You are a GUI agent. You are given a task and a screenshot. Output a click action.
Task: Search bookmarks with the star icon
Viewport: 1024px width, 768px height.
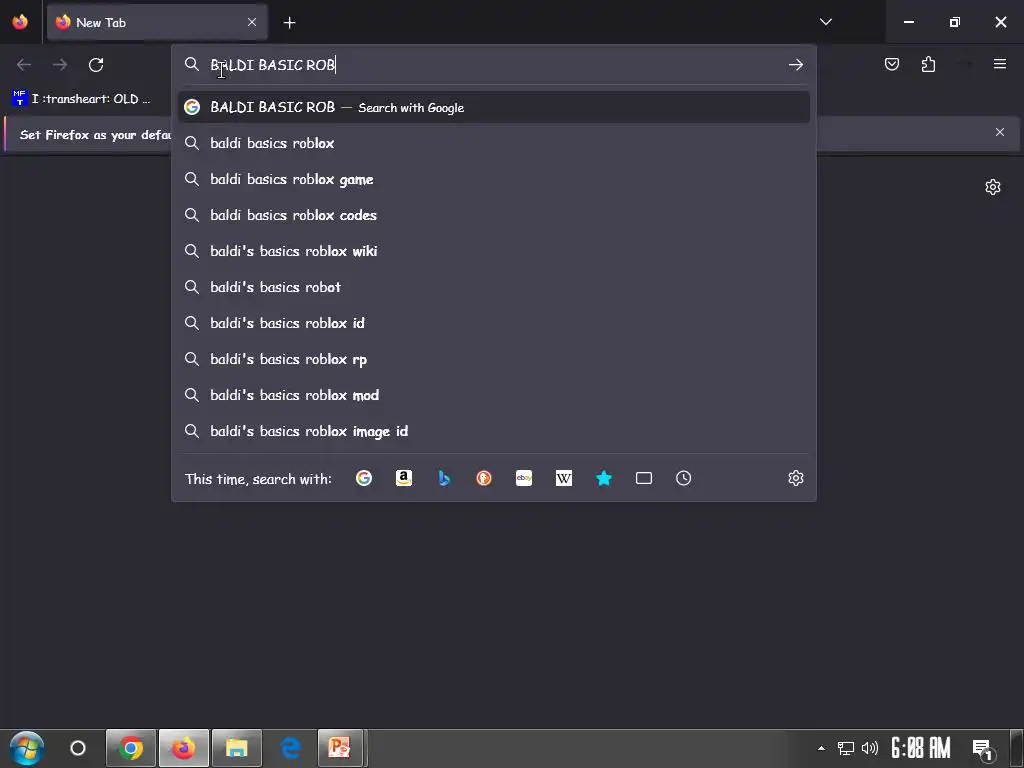[604, 478]
